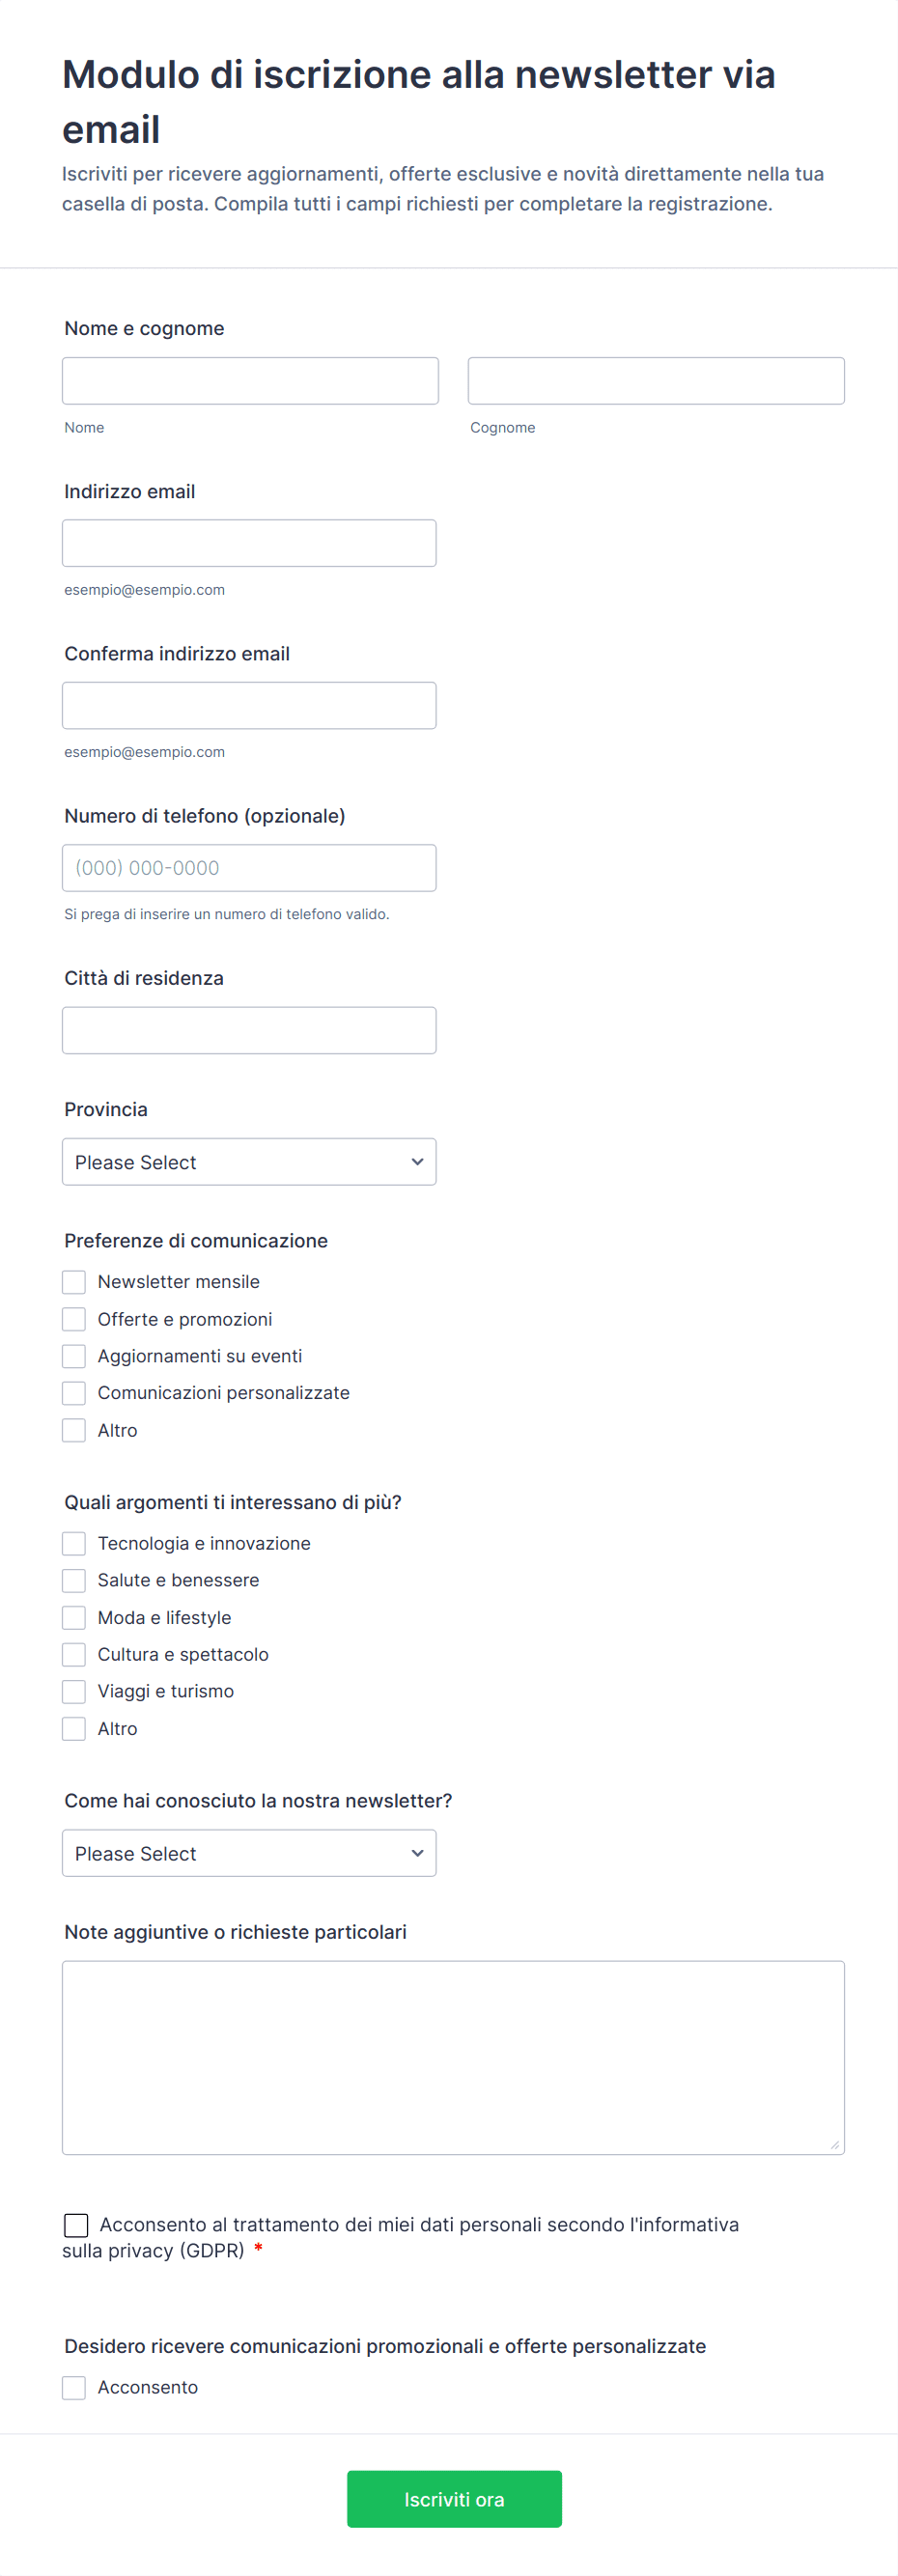Expand Come hai conosciuto newsletter dropdown

[249, 1853]
